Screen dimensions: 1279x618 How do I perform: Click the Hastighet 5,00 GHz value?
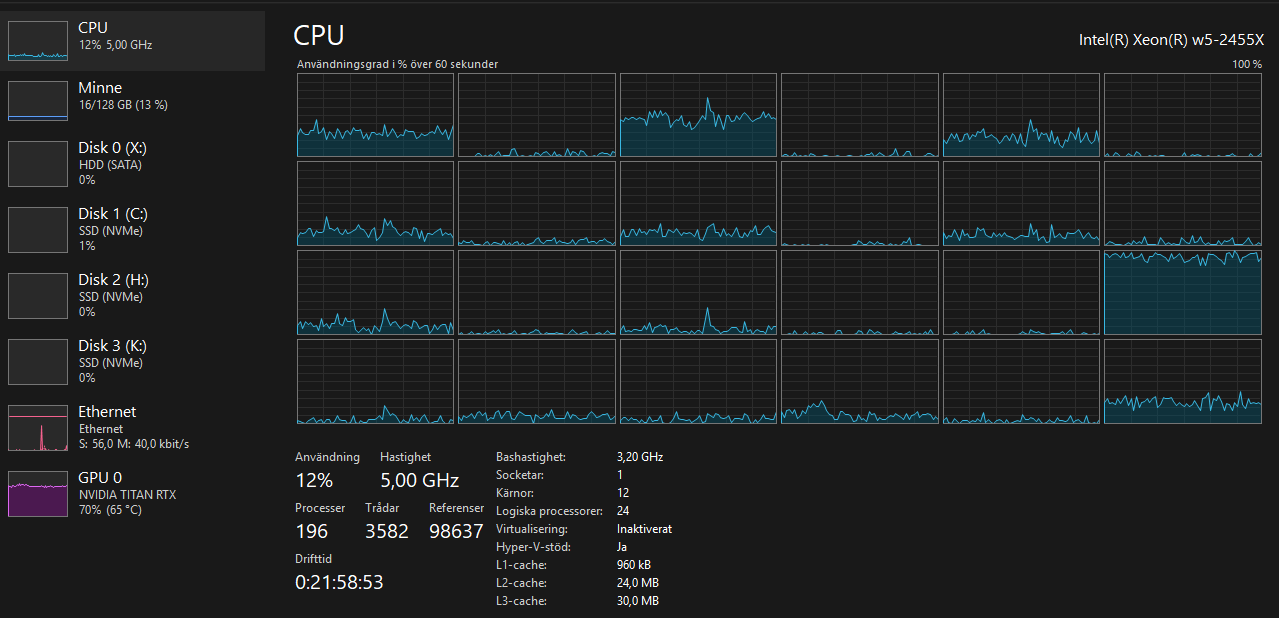click(419, 480)
